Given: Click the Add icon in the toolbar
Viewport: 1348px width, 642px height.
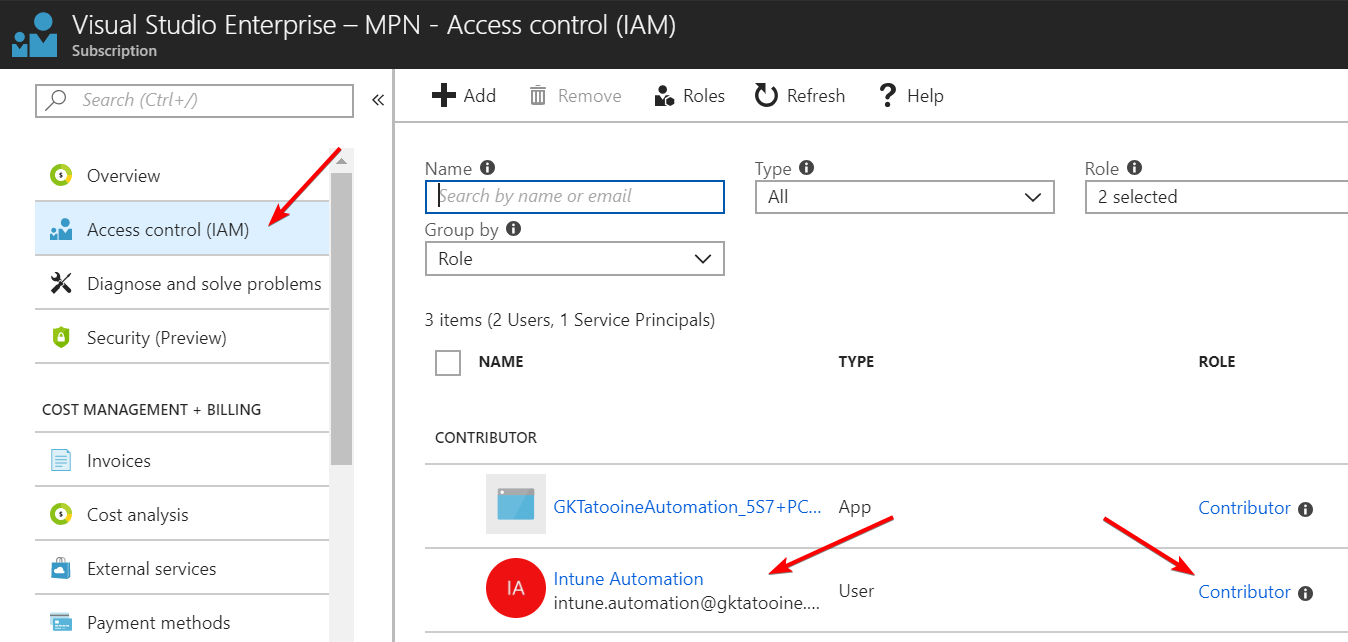Looking at the screenshot, I should click(443, 95).
